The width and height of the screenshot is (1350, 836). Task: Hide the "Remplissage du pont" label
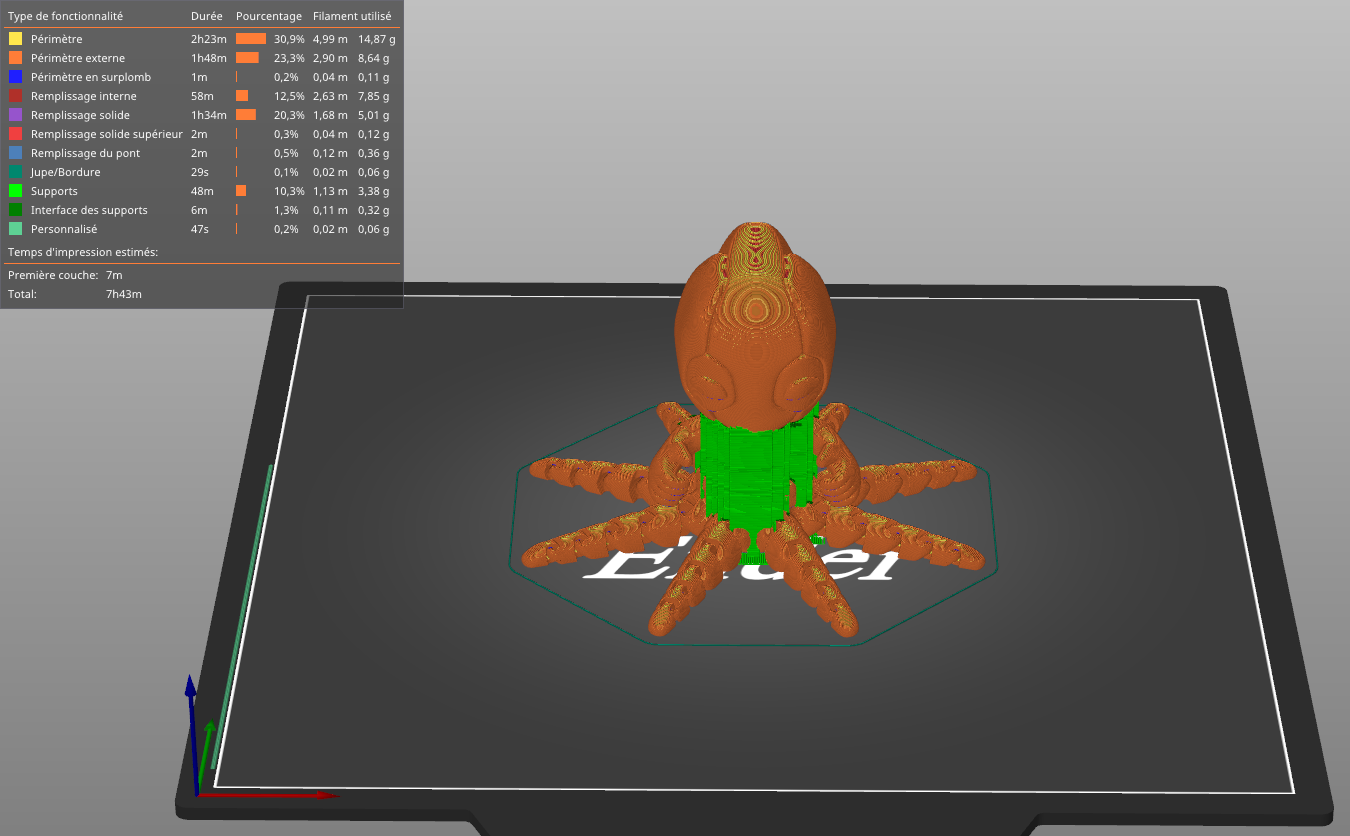pos(85,153)
